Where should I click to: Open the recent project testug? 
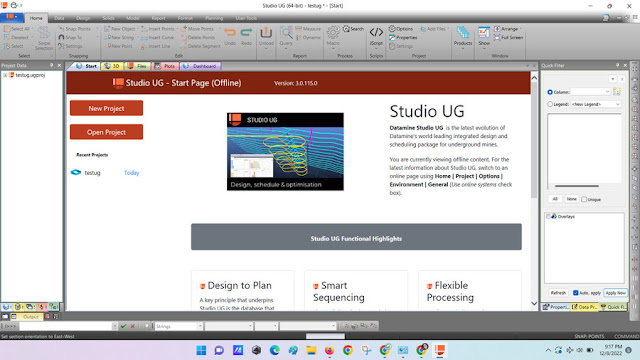pyautogui.click(x=92, y=173)
